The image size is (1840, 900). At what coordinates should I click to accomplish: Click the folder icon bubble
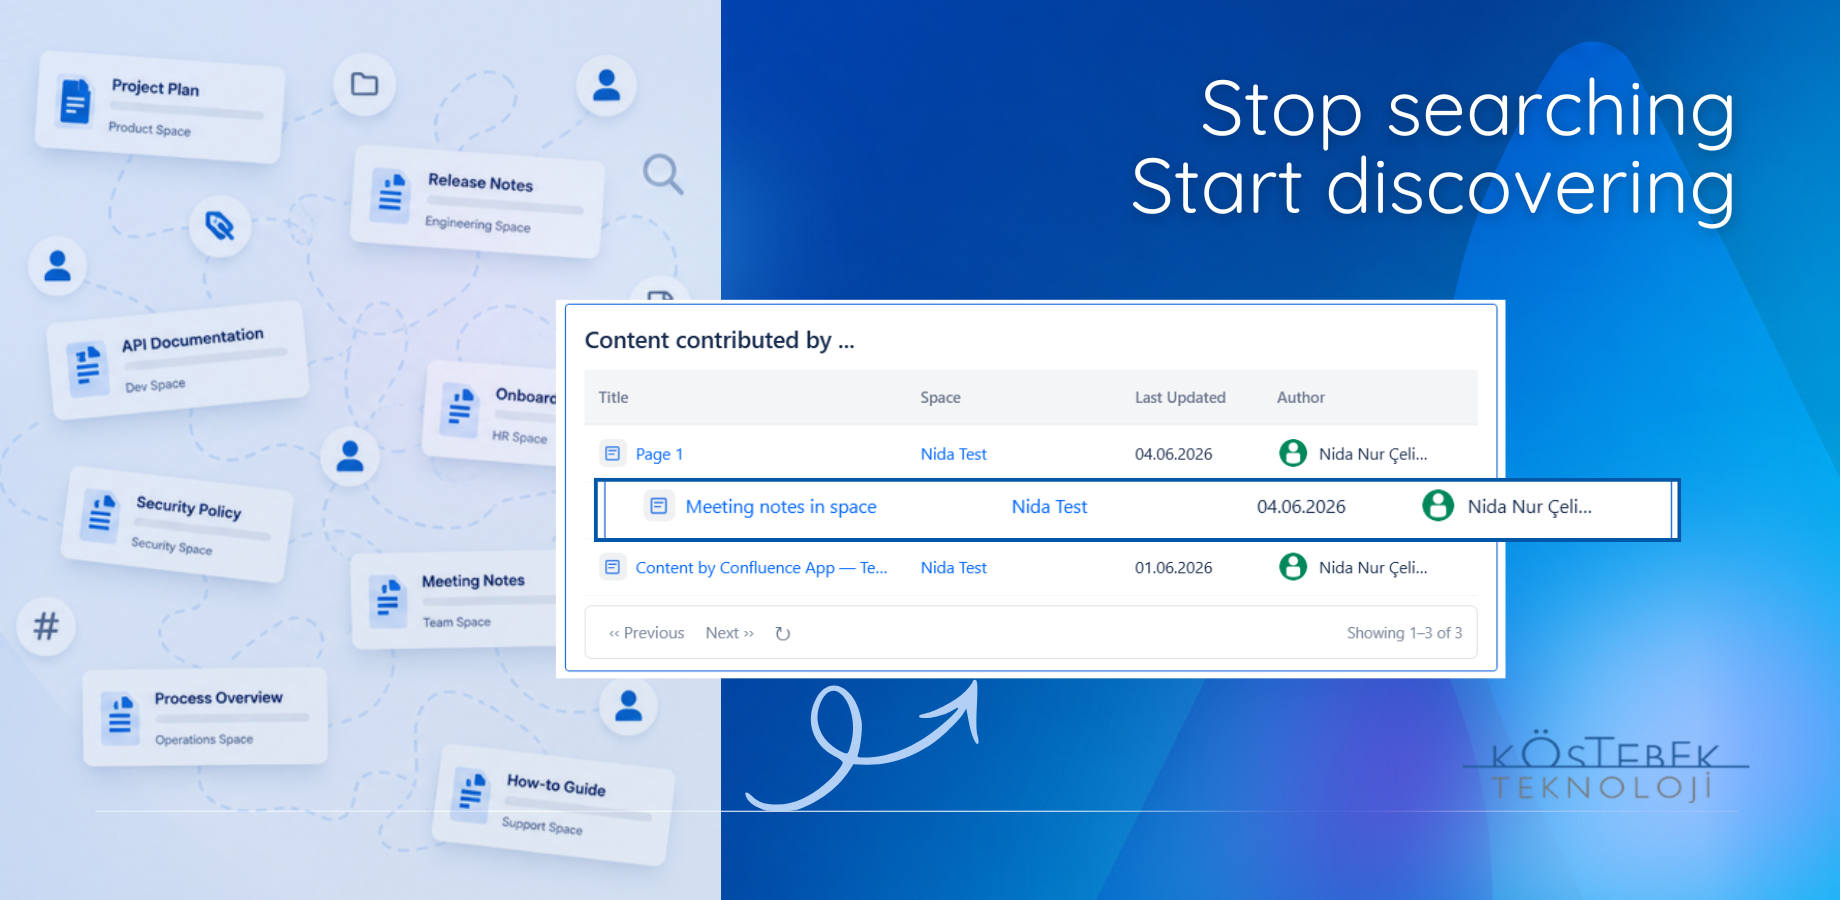pos(364,84)
